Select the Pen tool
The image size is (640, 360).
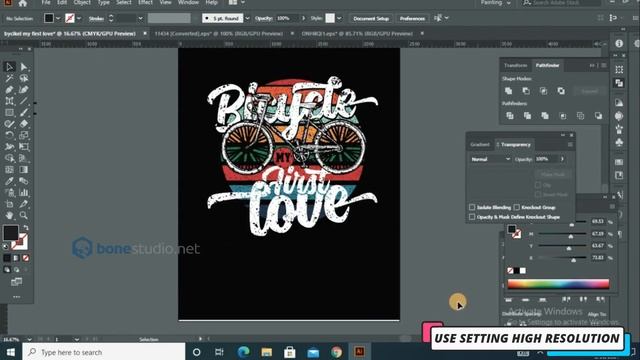(9, 89)
